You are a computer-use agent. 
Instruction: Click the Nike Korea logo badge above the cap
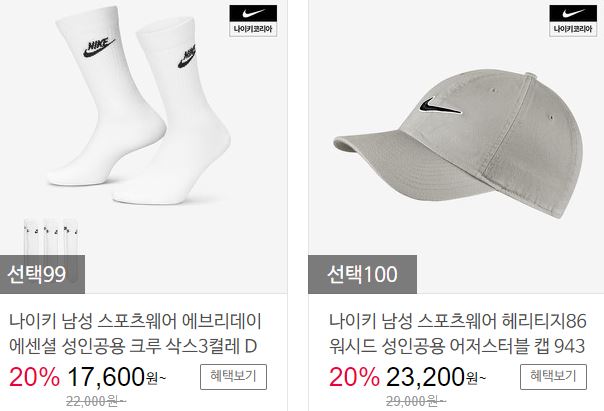(573, 21)
